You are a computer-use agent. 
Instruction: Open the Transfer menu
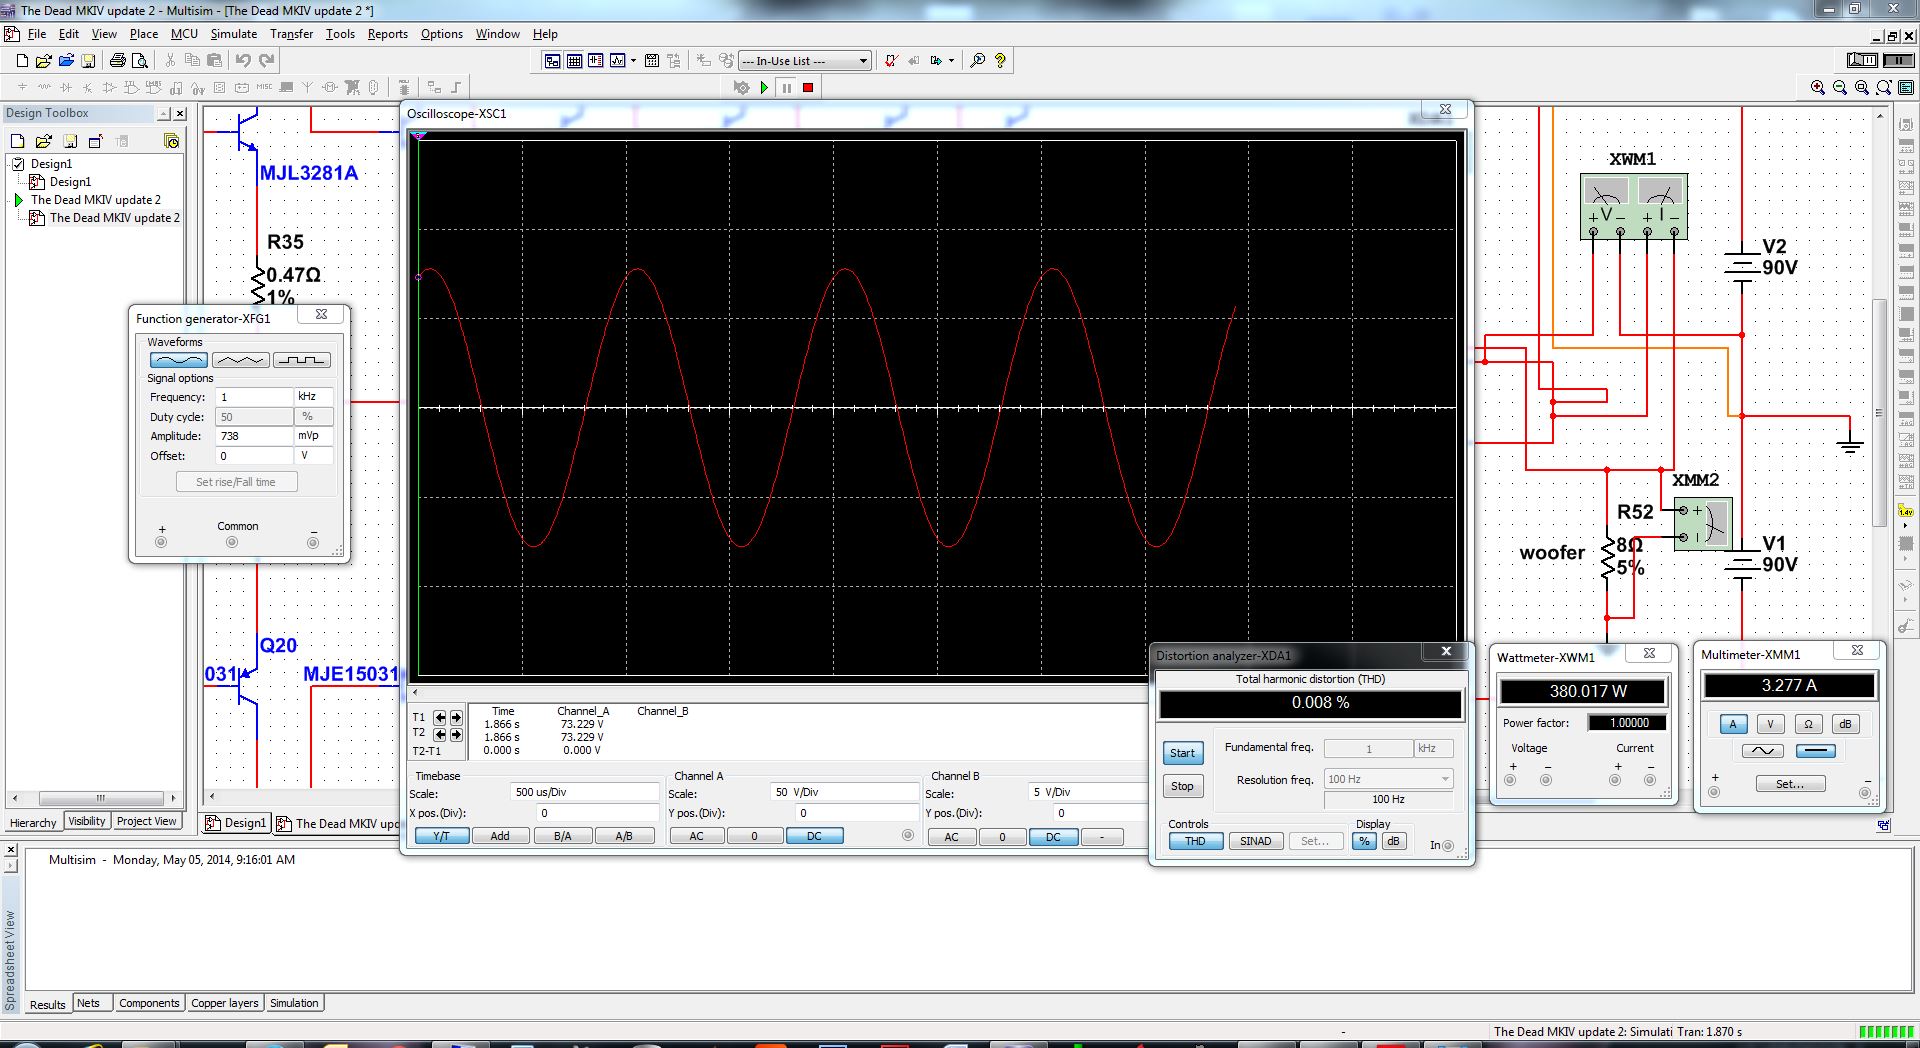tap(291, 34)
